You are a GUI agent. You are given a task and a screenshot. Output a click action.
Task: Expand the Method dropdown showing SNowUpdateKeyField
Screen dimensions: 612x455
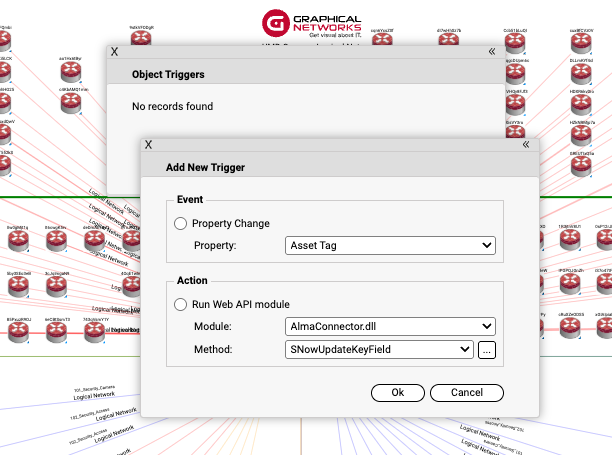tap(379, 349)
